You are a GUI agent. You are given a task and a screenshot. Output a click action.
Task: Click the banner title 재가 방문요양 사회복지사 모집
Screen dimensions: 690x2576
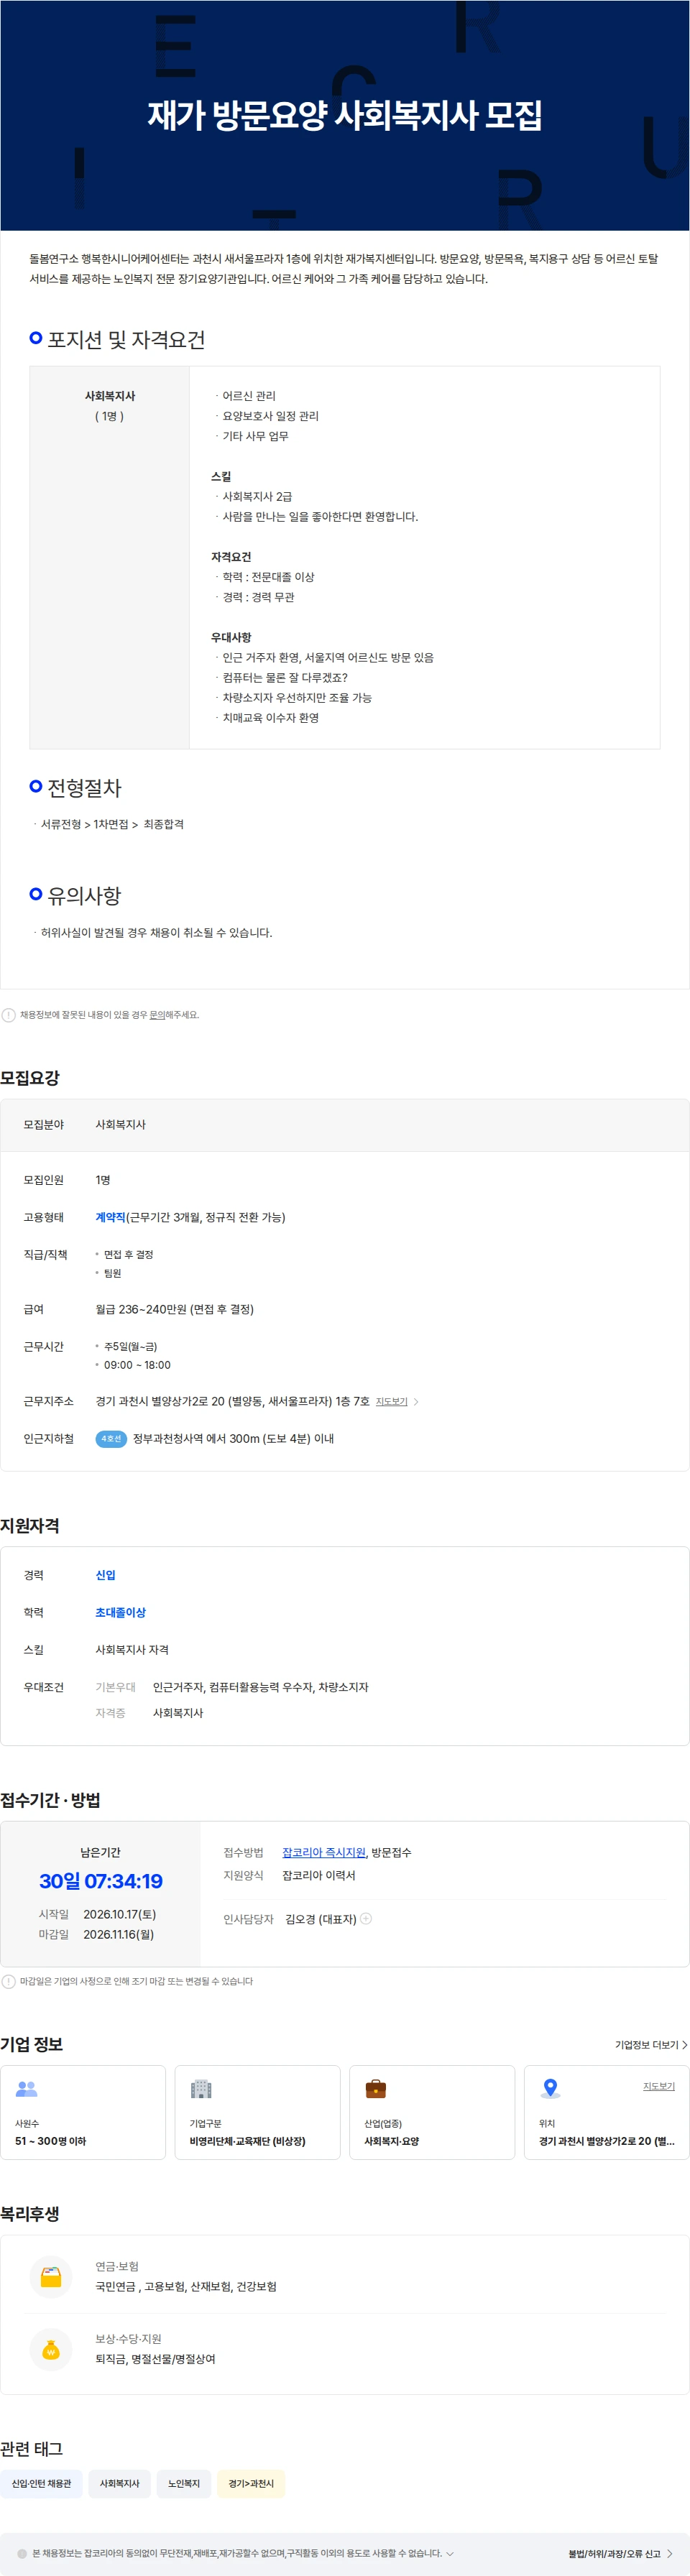345,115
